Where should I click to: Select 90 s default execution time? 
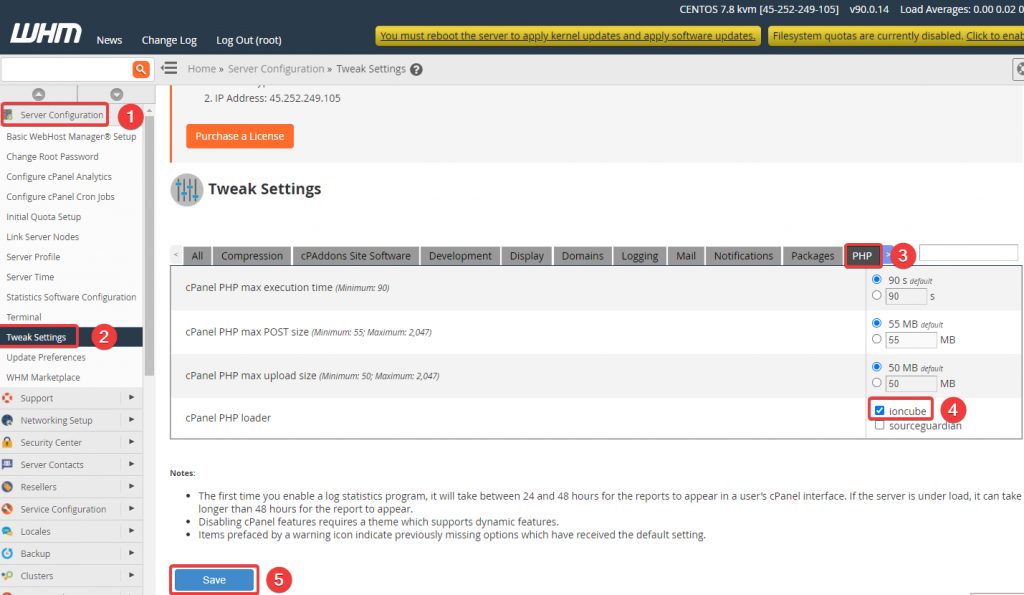coord(876,280)
